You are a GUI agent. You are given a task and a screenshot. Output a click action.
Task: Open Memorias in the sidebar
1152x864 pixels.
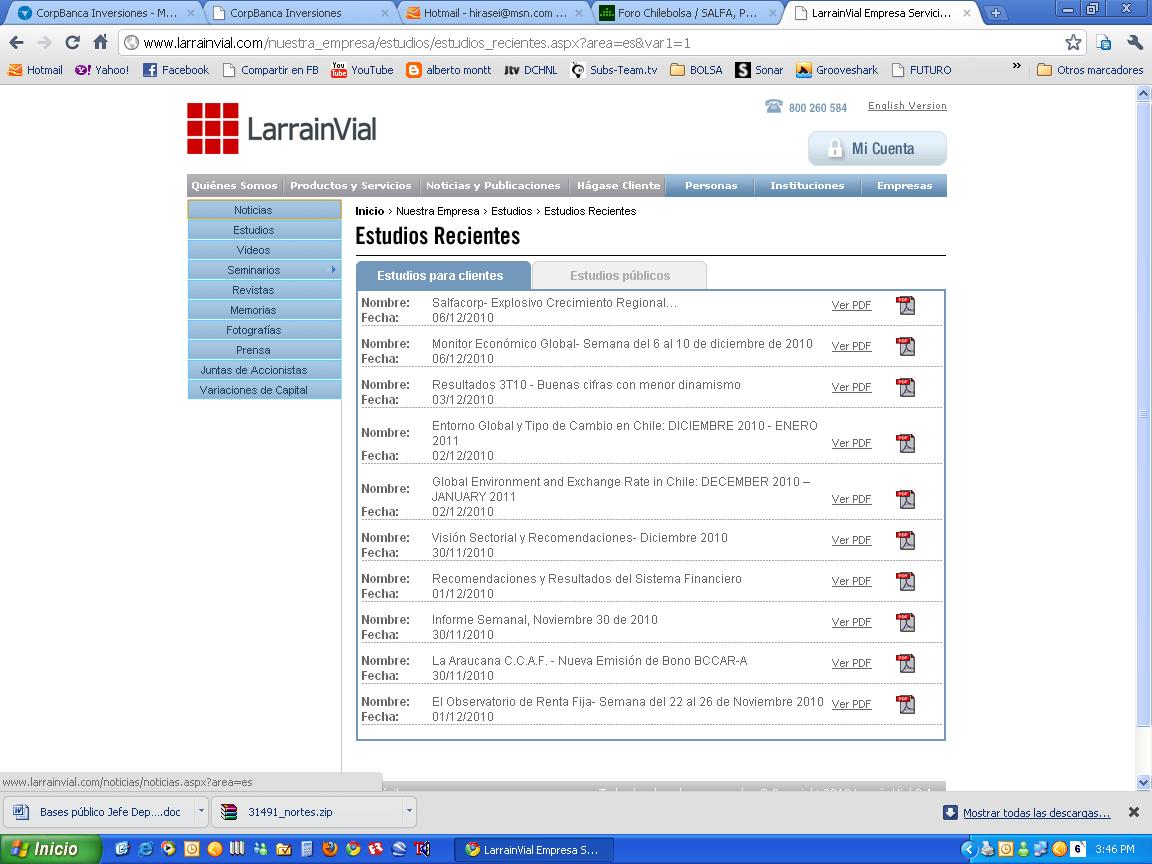coord(264,310)
